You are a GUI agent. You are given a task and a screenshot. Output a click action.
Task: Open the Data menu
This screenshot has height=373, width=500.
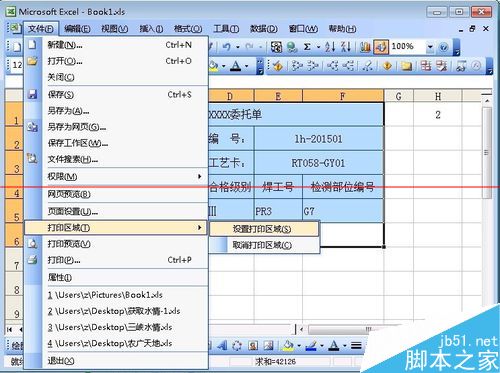tap(264, 29)
